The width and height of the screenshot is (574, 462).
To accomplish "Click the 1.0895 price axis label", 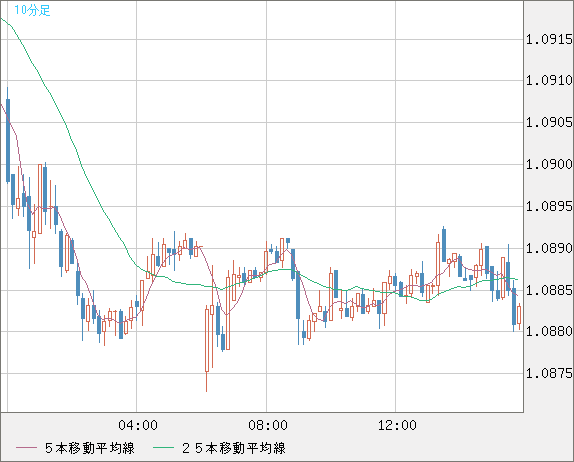I will [549, 206].
